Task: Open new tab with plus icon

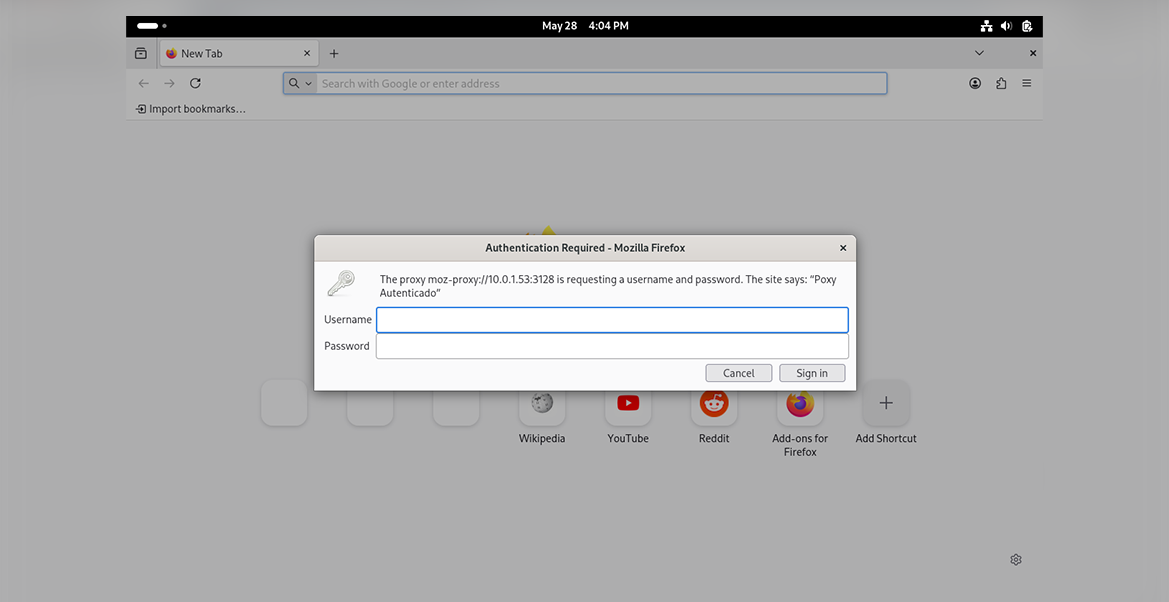Action: [334, 54]
